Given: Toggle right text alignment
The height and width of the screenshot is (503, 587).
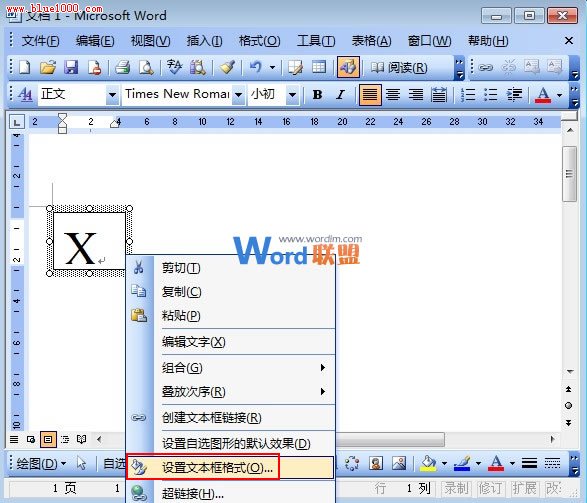Looking at the screenshot, I should [x=416, y=94].
